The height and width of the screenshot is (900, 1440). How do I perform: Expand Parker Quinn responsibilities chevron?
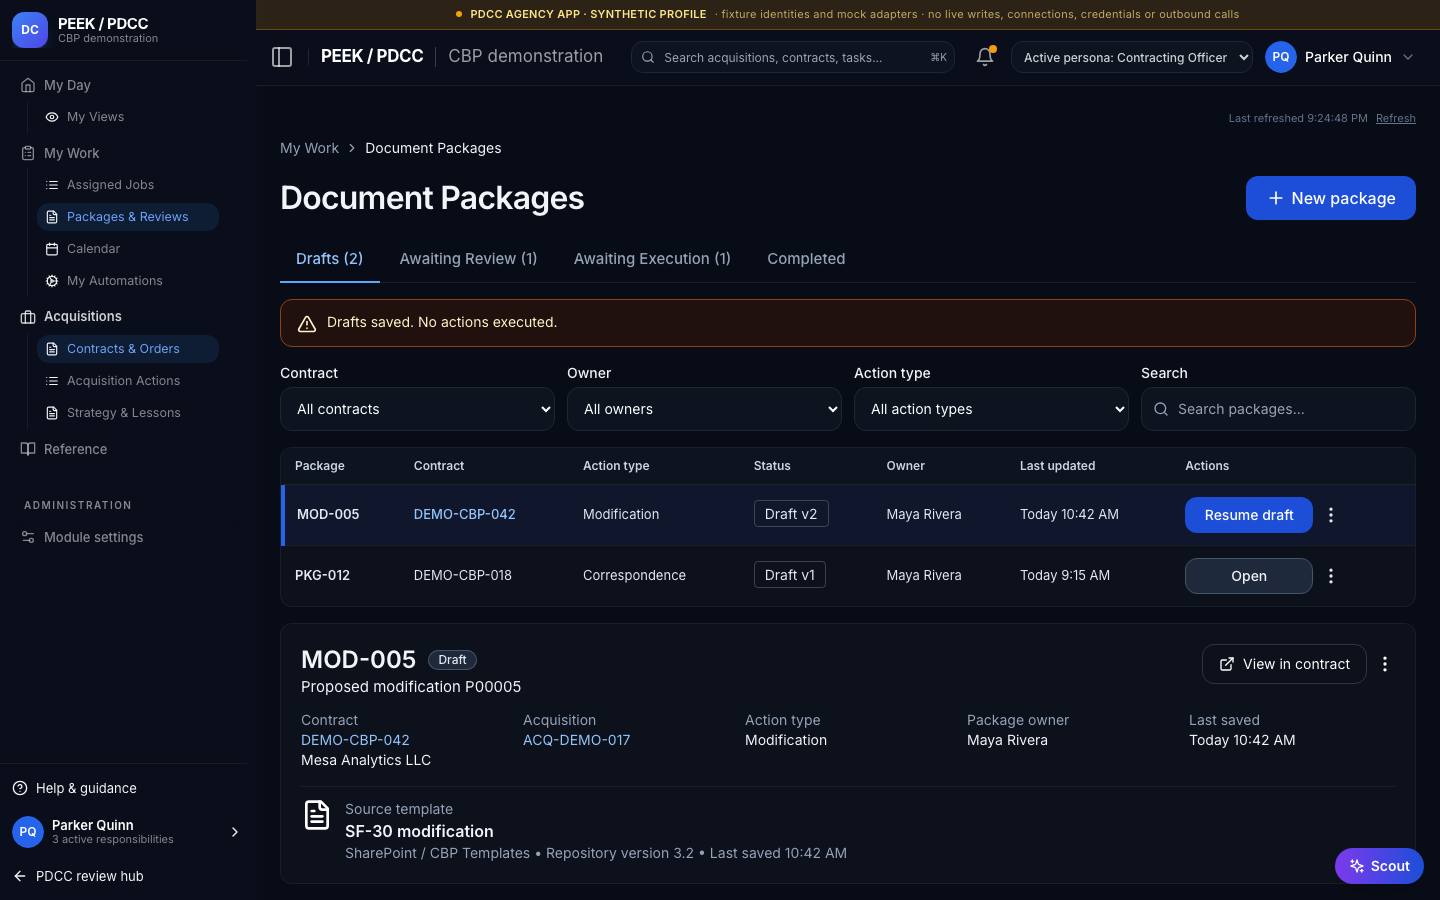235,832
